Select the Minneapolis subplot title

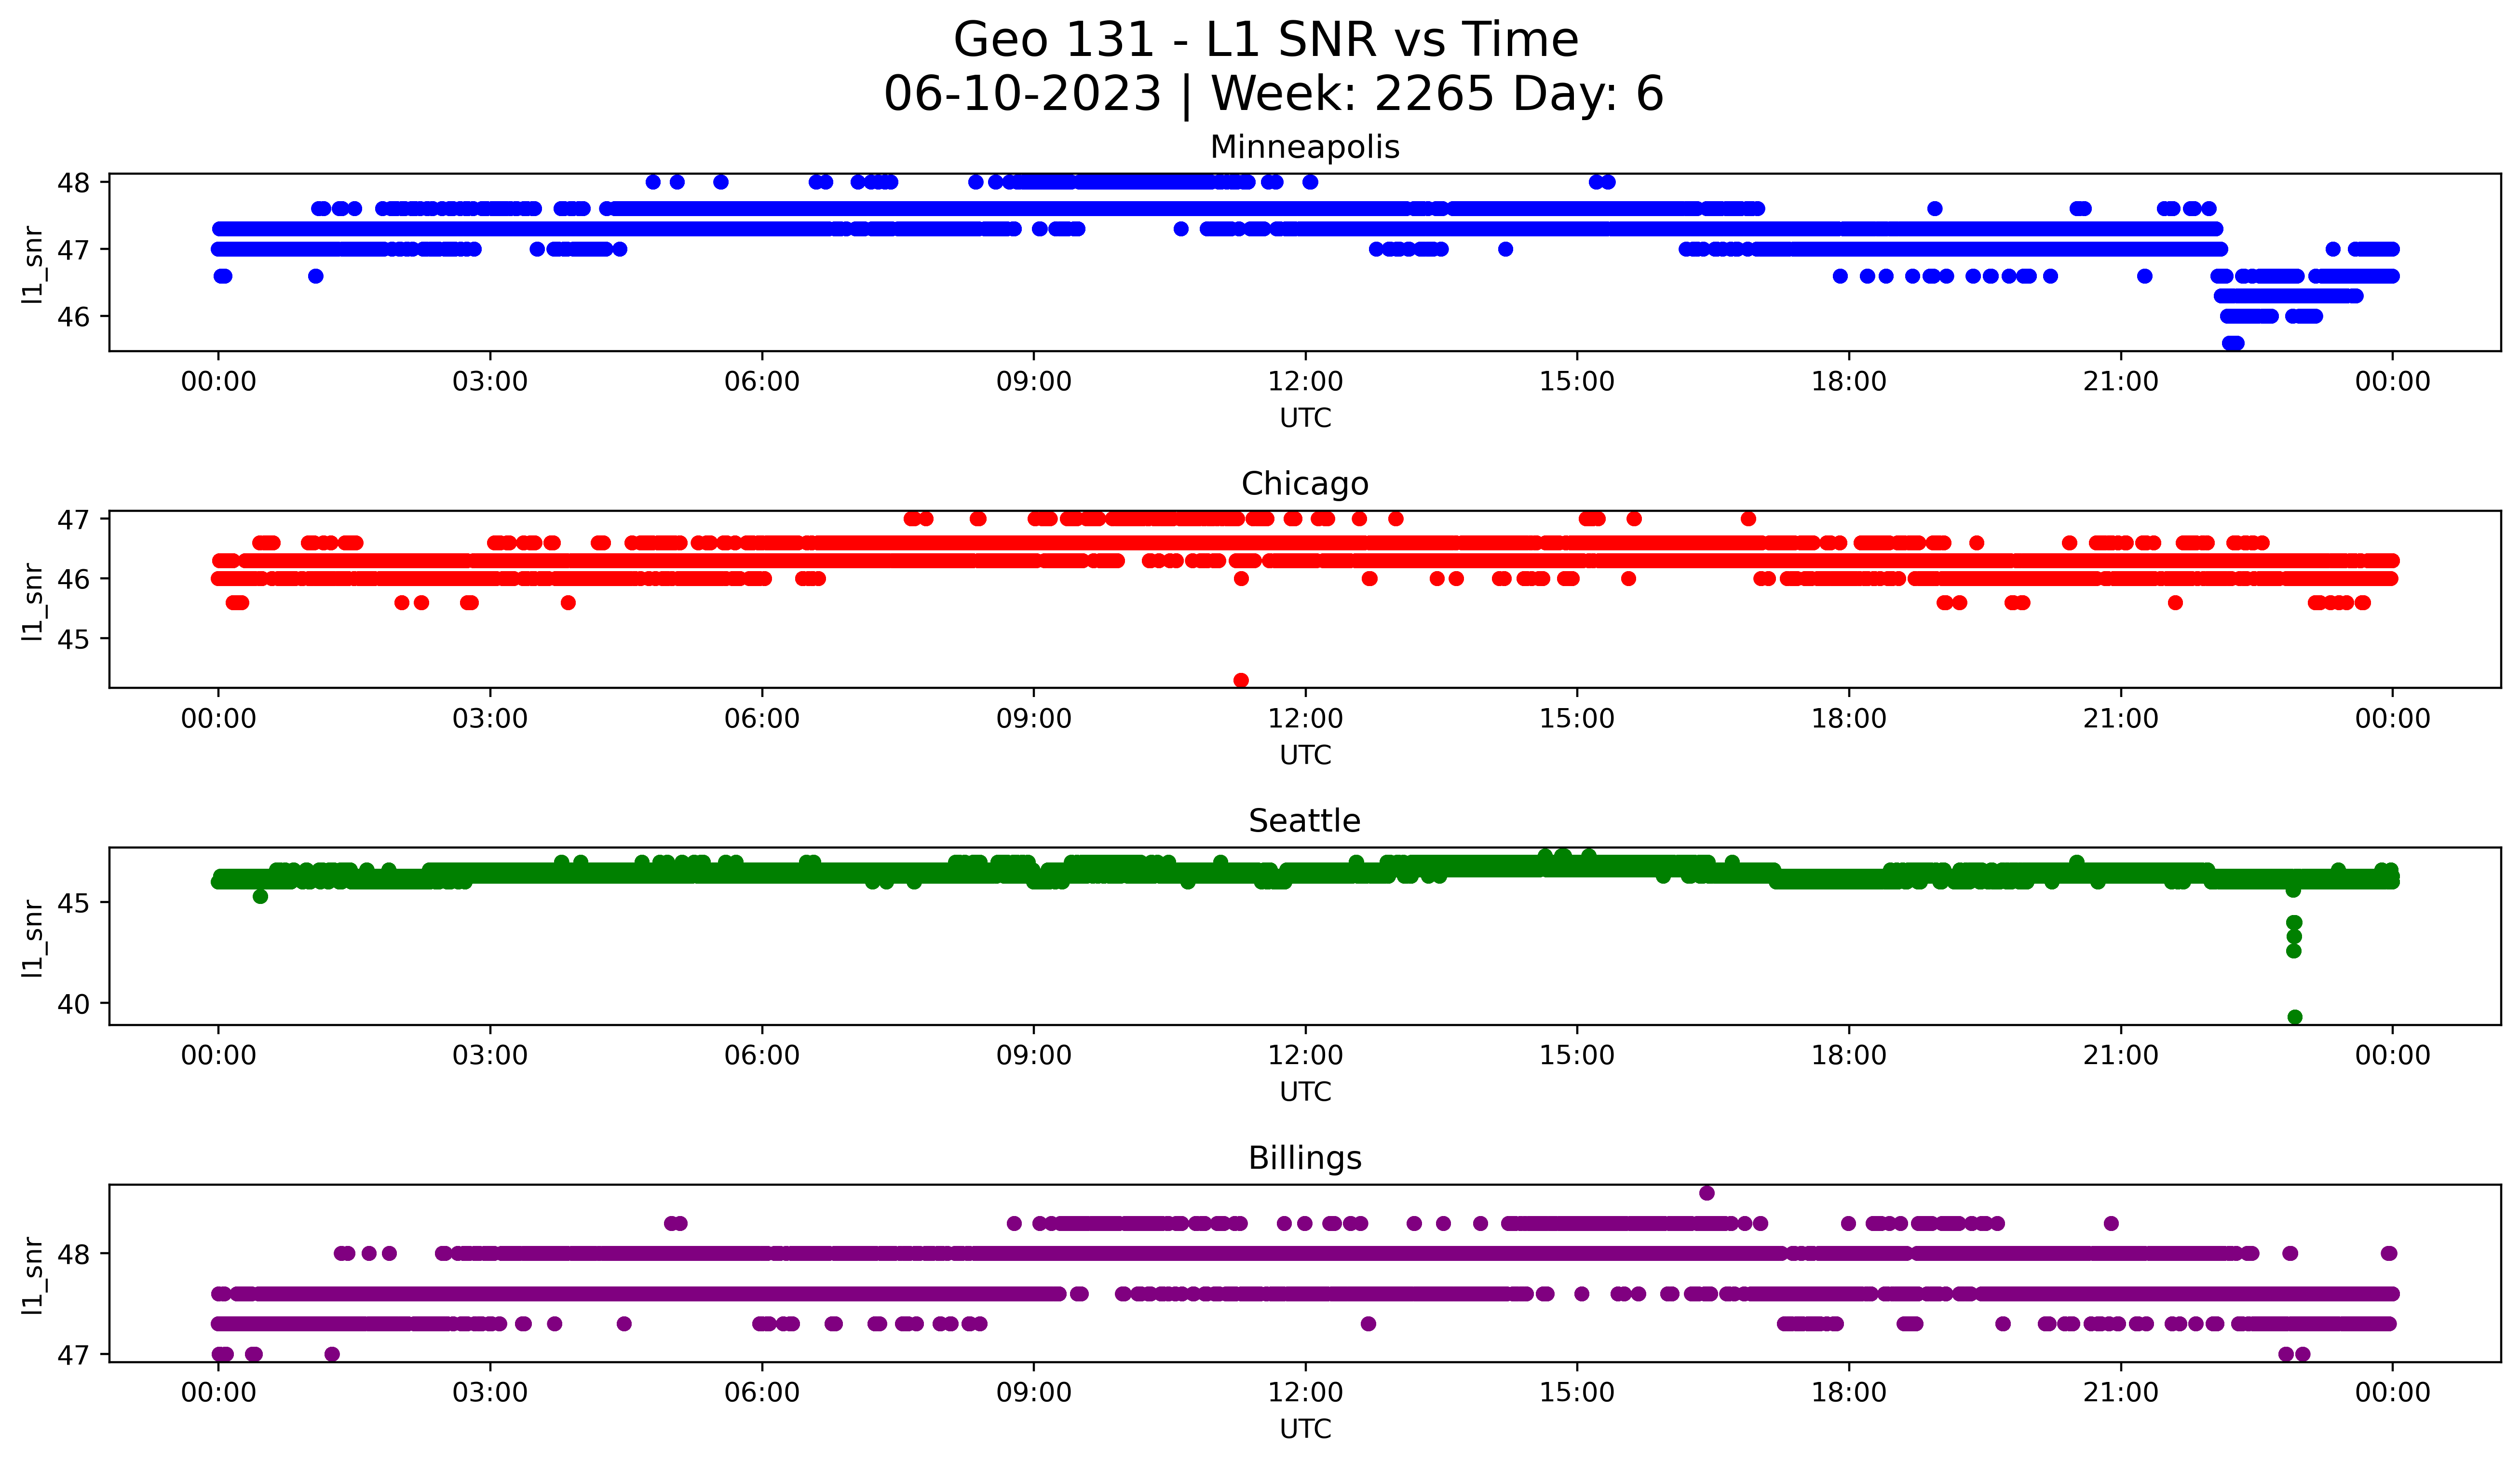1305,147
